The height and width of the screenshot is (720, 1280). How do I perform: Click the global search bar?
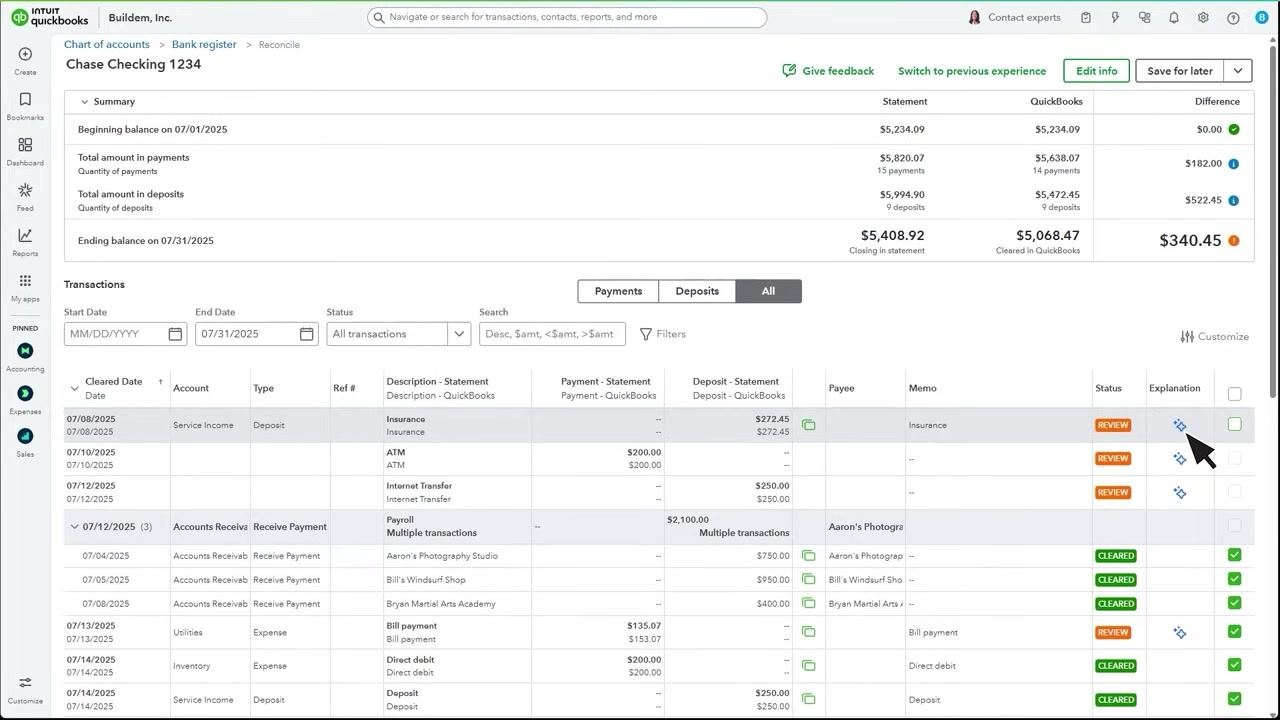coord(567,17)
